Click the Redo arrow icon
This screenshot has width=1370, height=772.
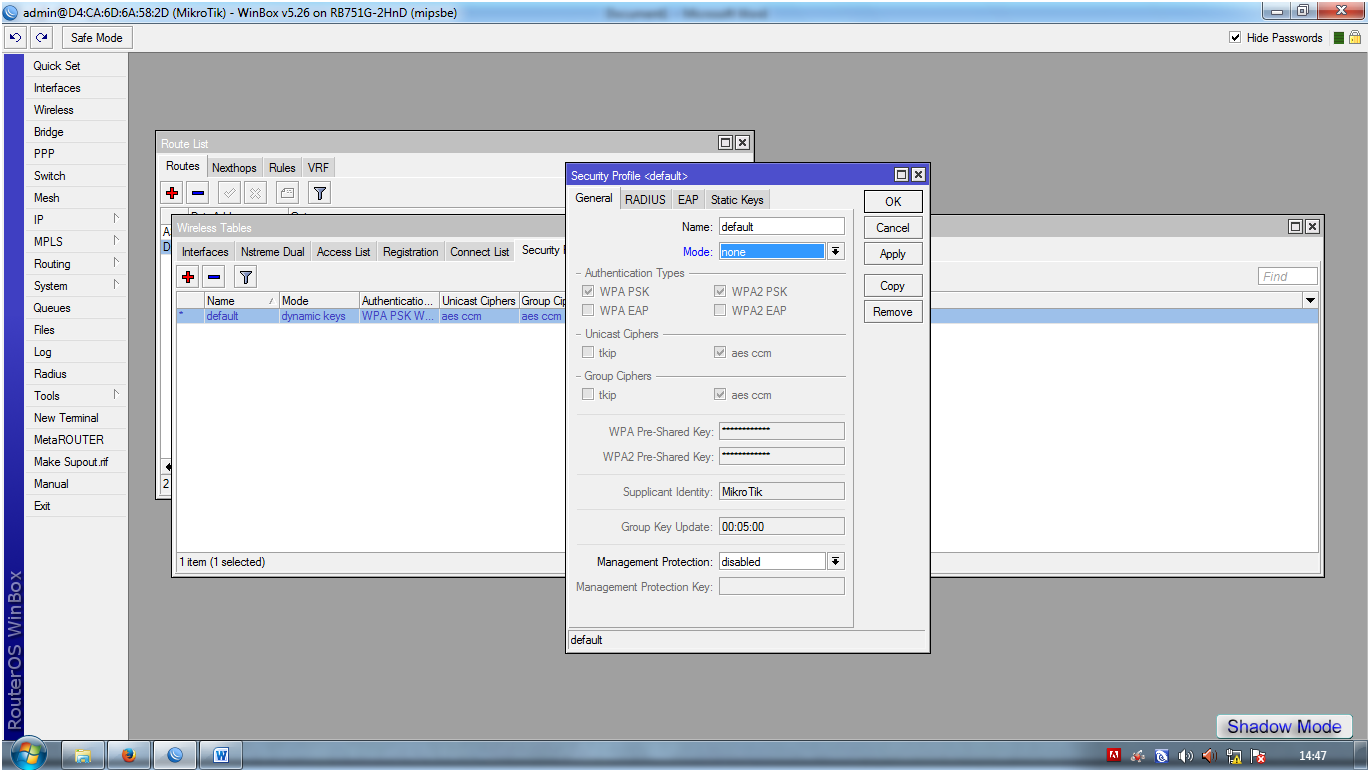pyautogui.click(x=39, y=36)
